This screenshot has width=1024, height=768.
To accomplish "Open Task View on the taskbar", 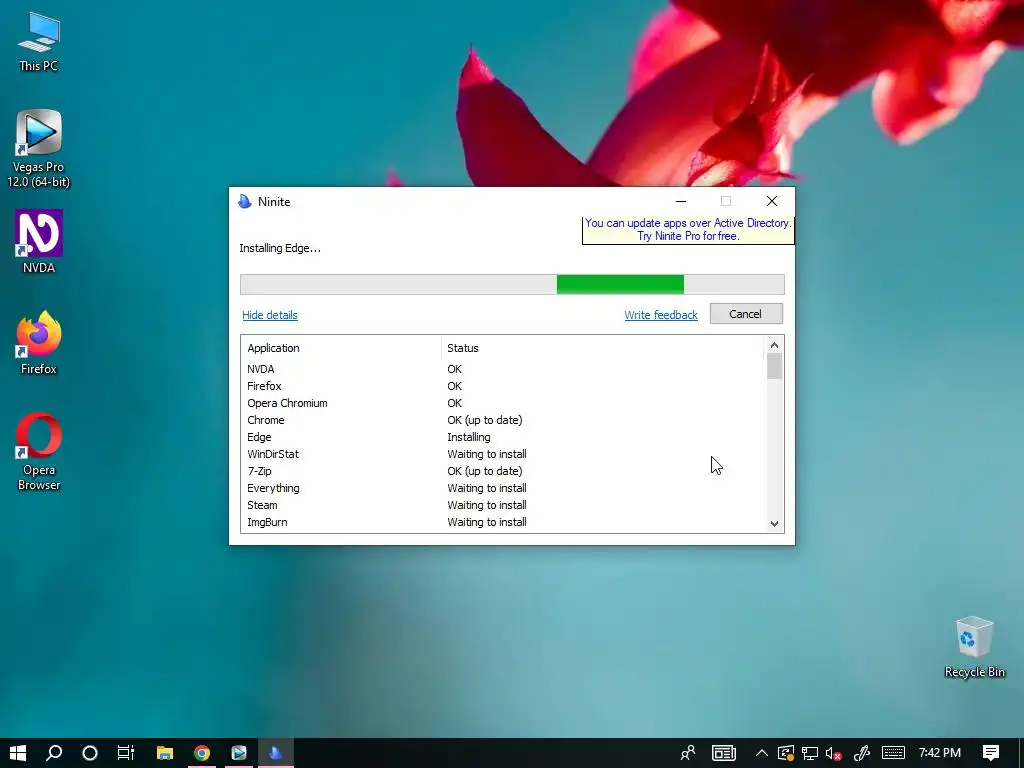I will tap(125, 753).
